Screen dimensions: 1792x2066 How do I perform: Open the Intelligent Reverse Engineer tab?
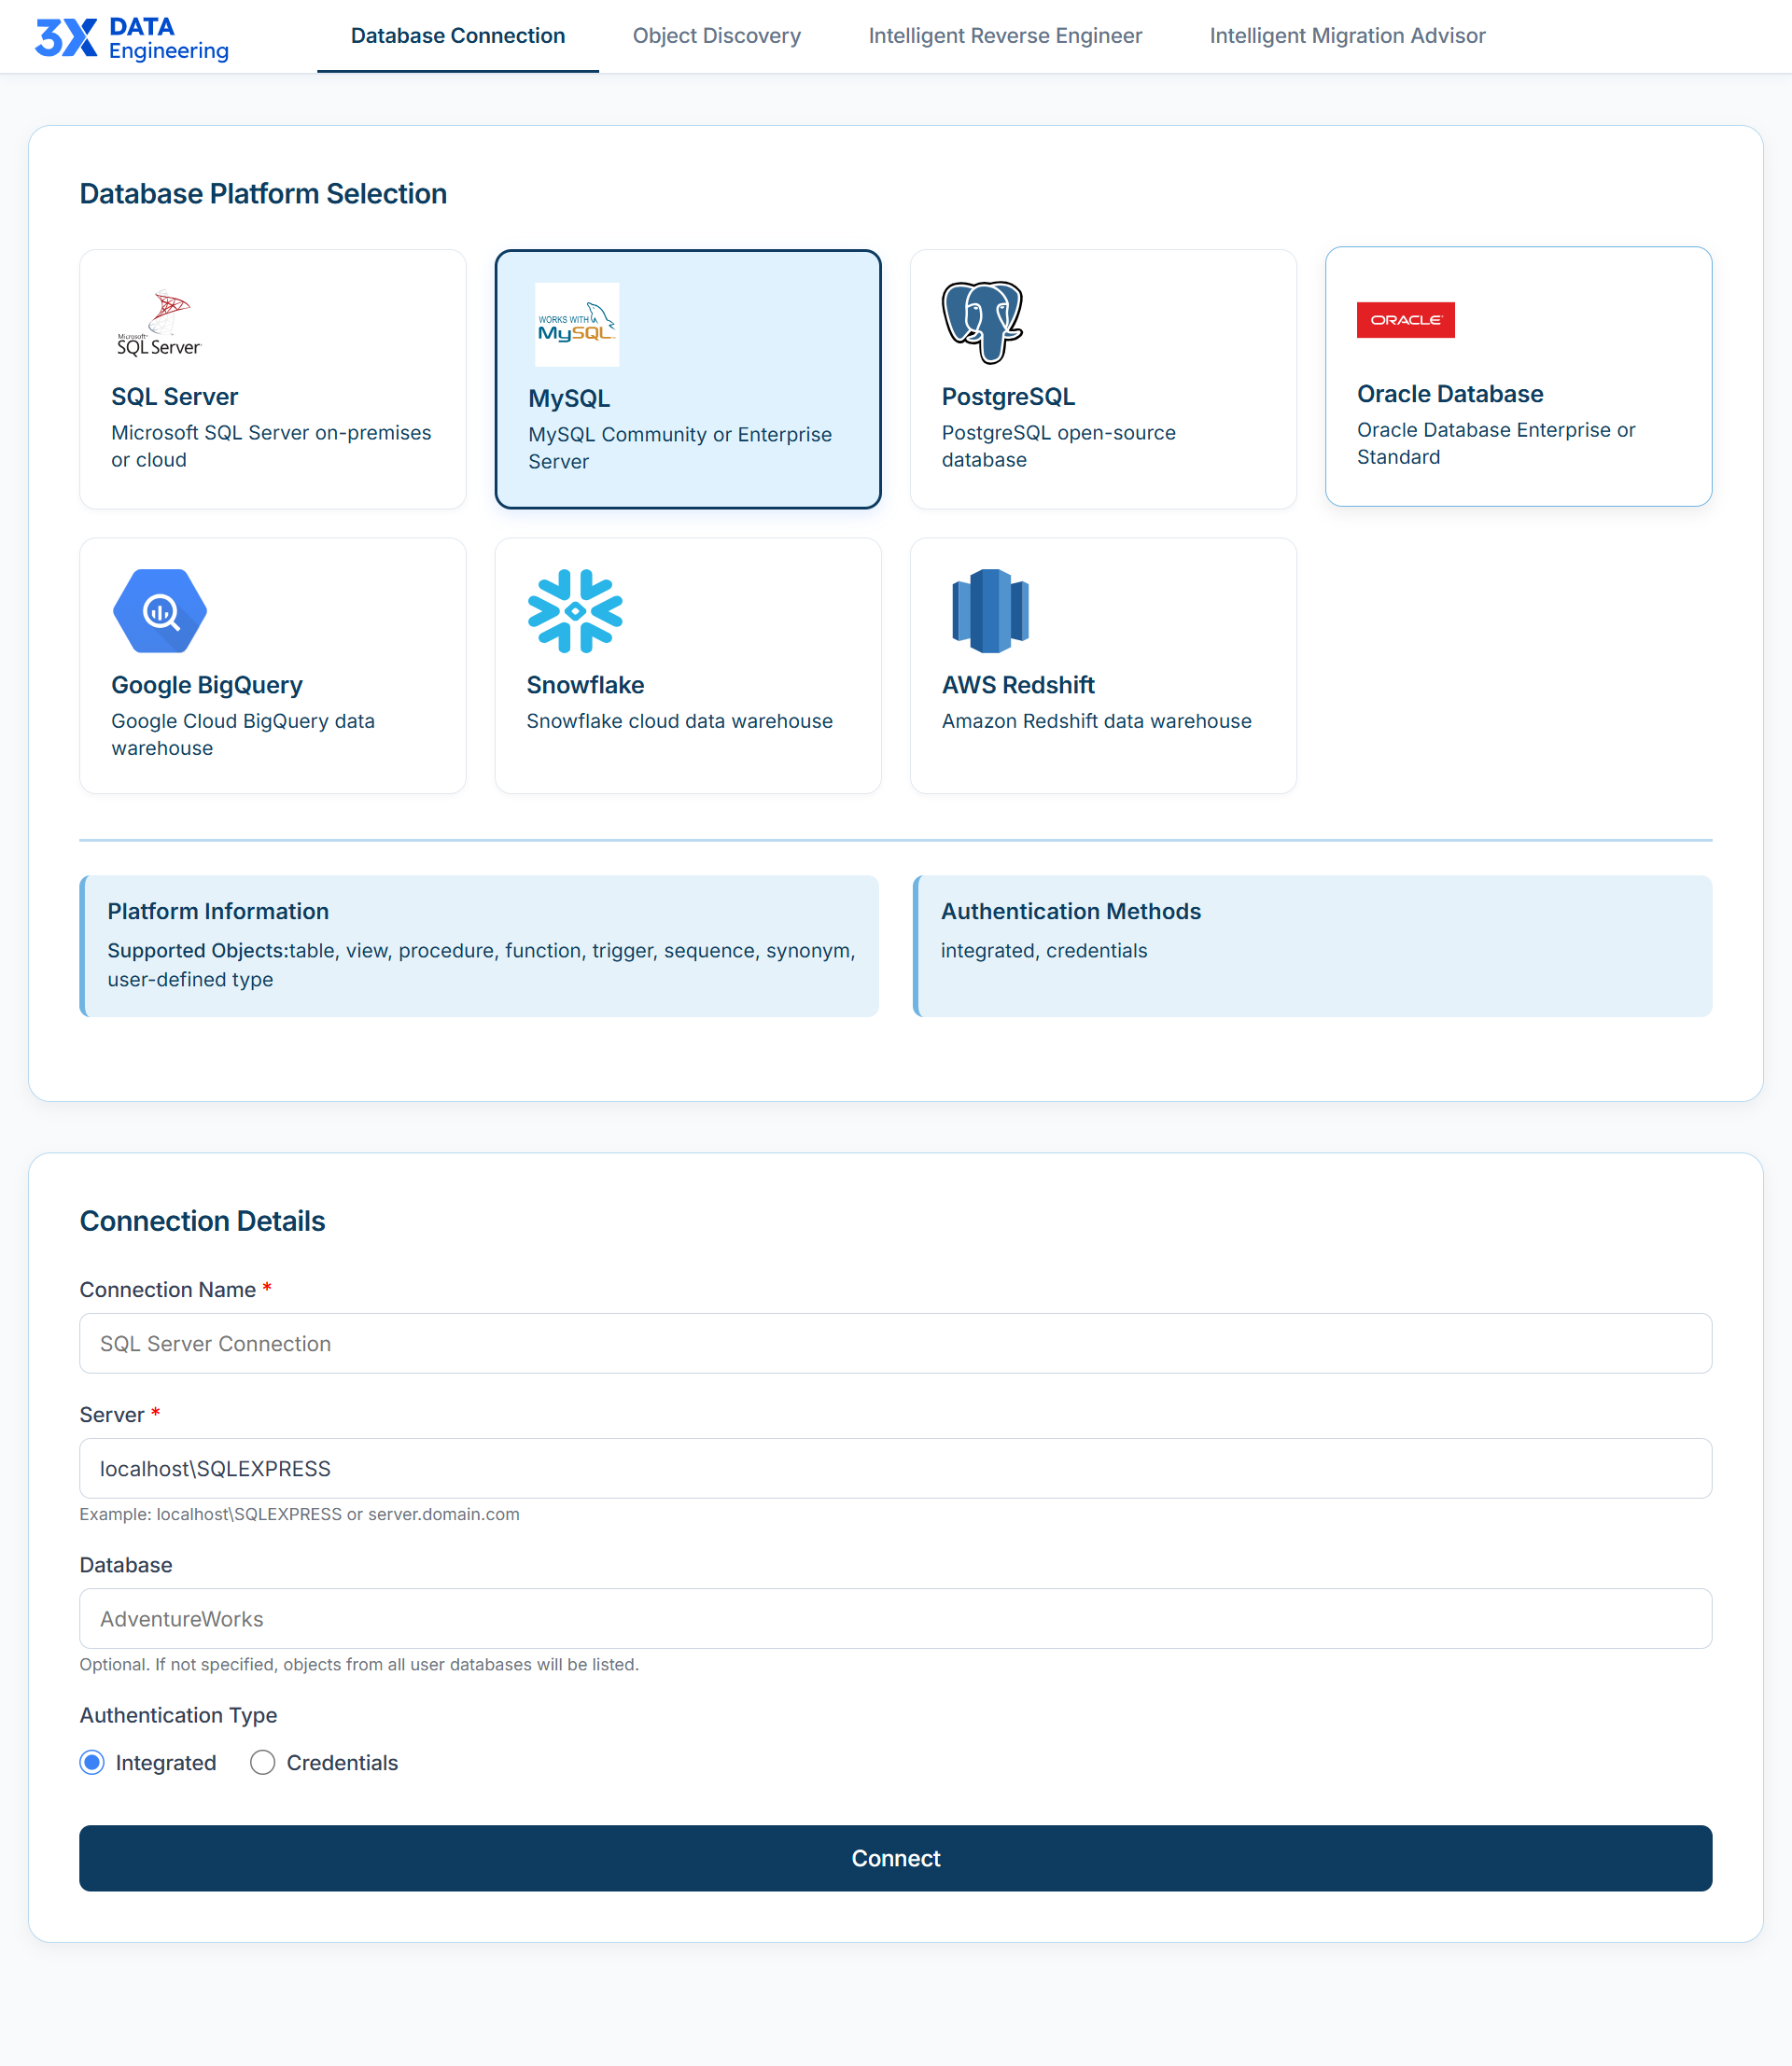point(1005,36)
